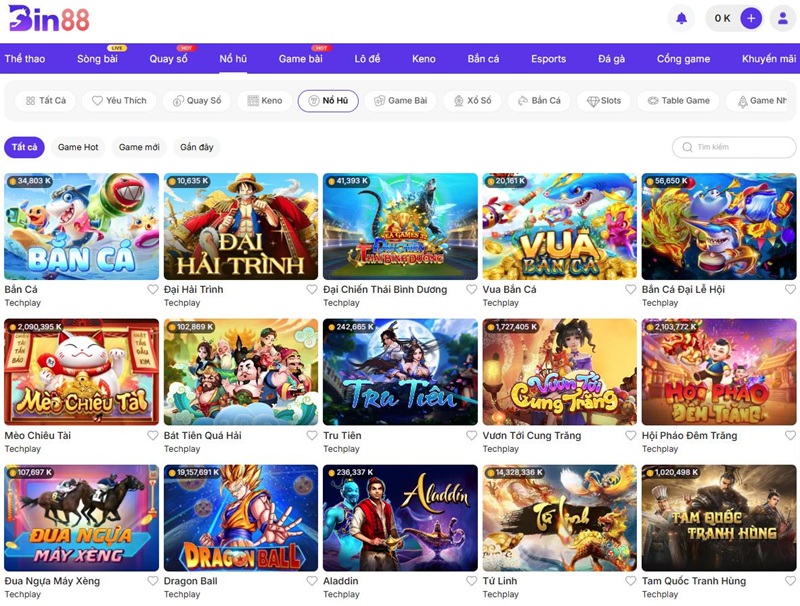800x606 pixels.
Task: Select Tất Cả category chip
Action: 45,100
